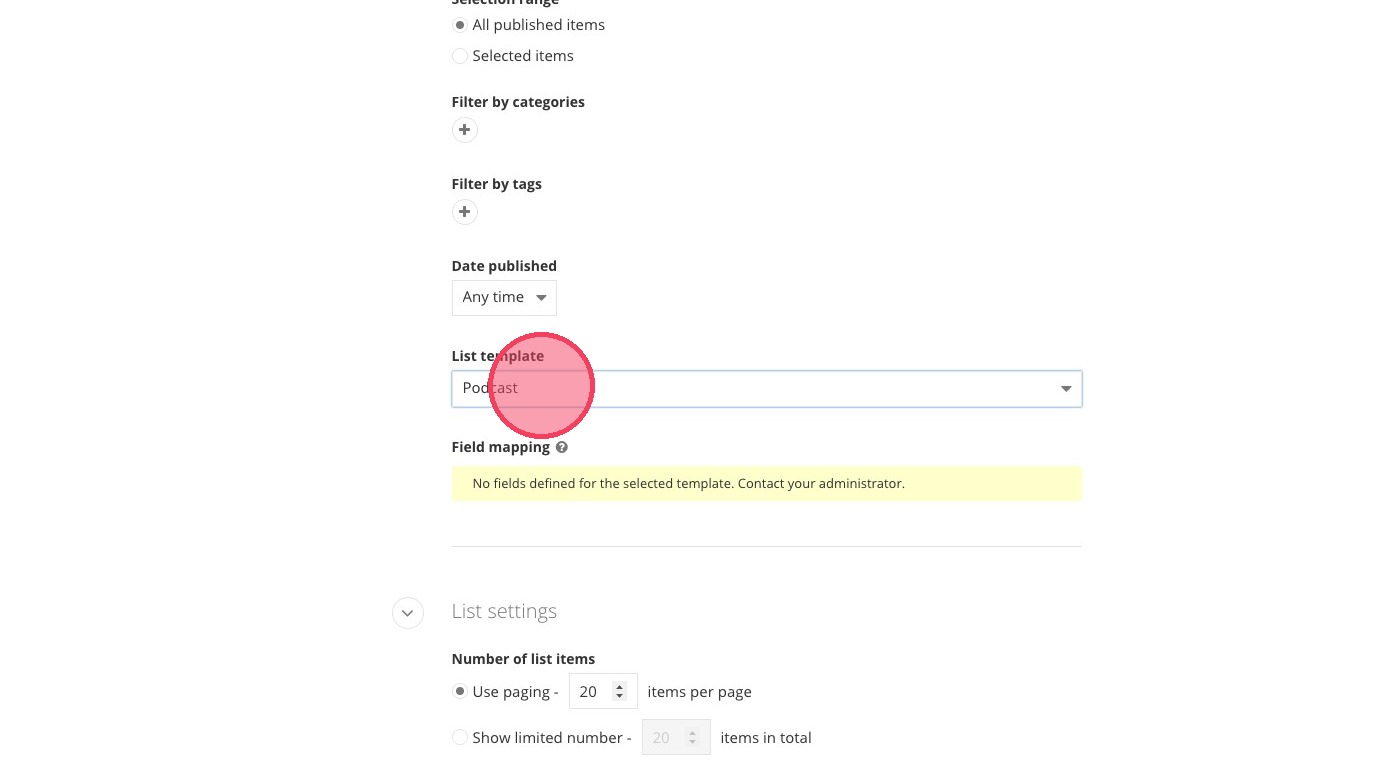
Task: Open the Field mapping help icon
Action: click(562, 447)
